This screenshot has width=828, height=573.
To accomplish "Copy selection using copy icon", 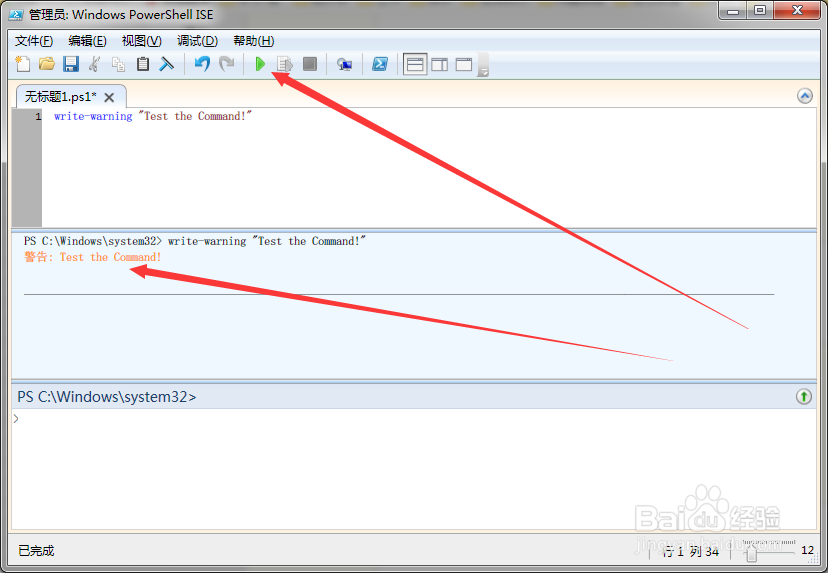I will click(118, 64).
